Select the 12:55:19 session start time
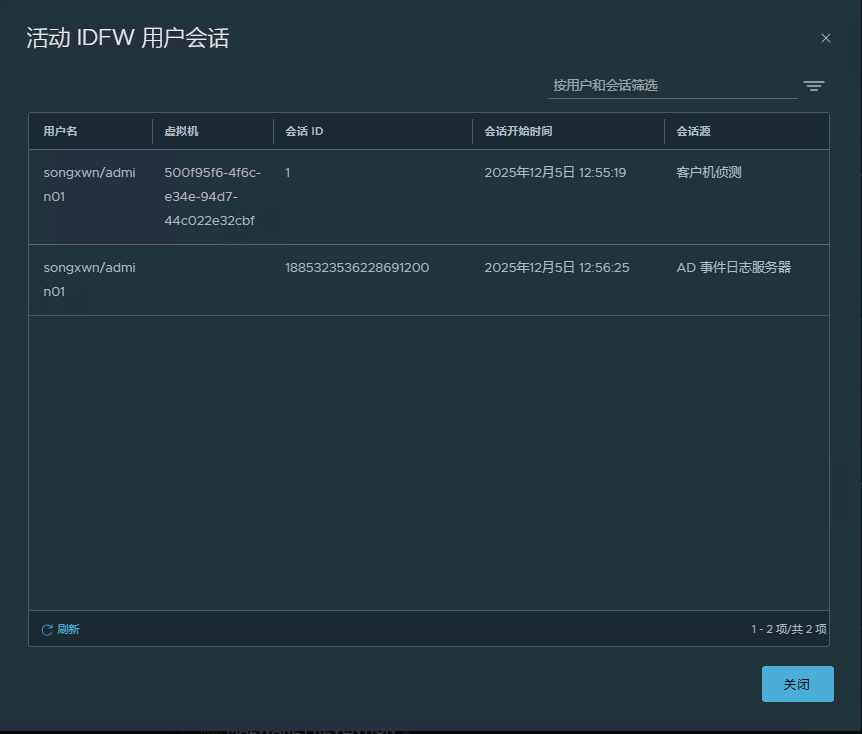862x734 pixels. tap(555, 172)
